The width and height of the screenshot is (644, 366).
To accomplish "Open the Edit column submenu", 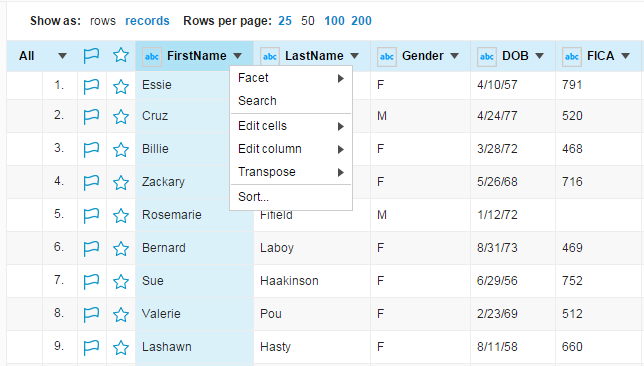I will pos(291,149).
